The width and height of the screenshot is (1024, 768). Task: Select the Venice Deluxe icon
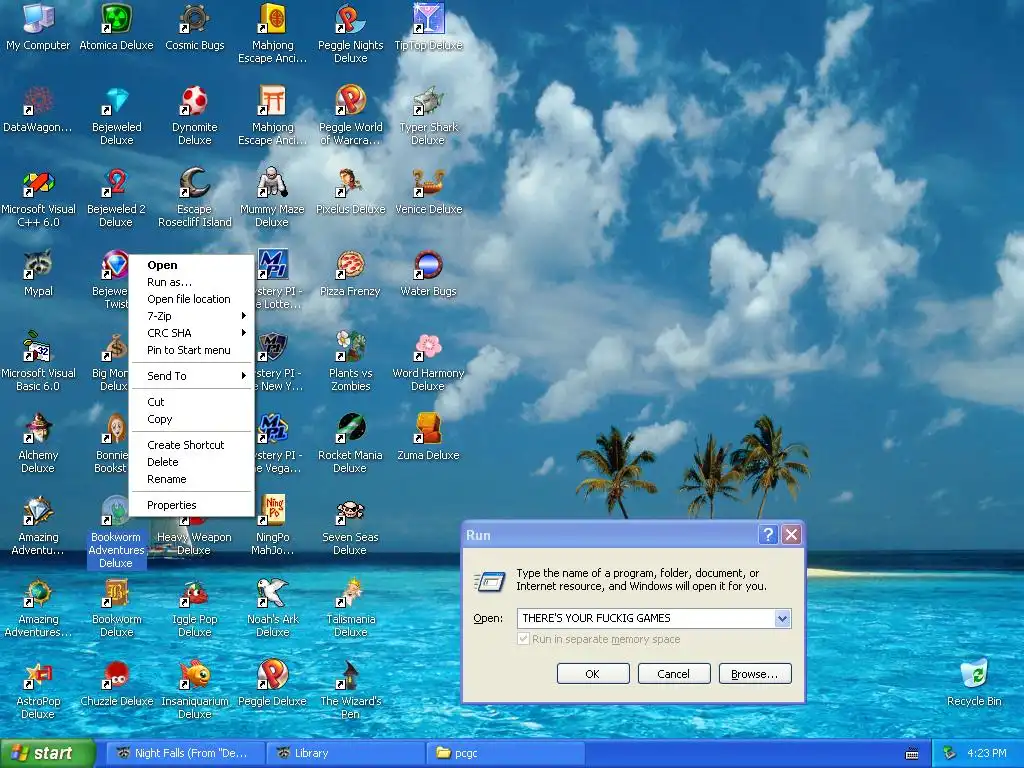coord(428,182)
